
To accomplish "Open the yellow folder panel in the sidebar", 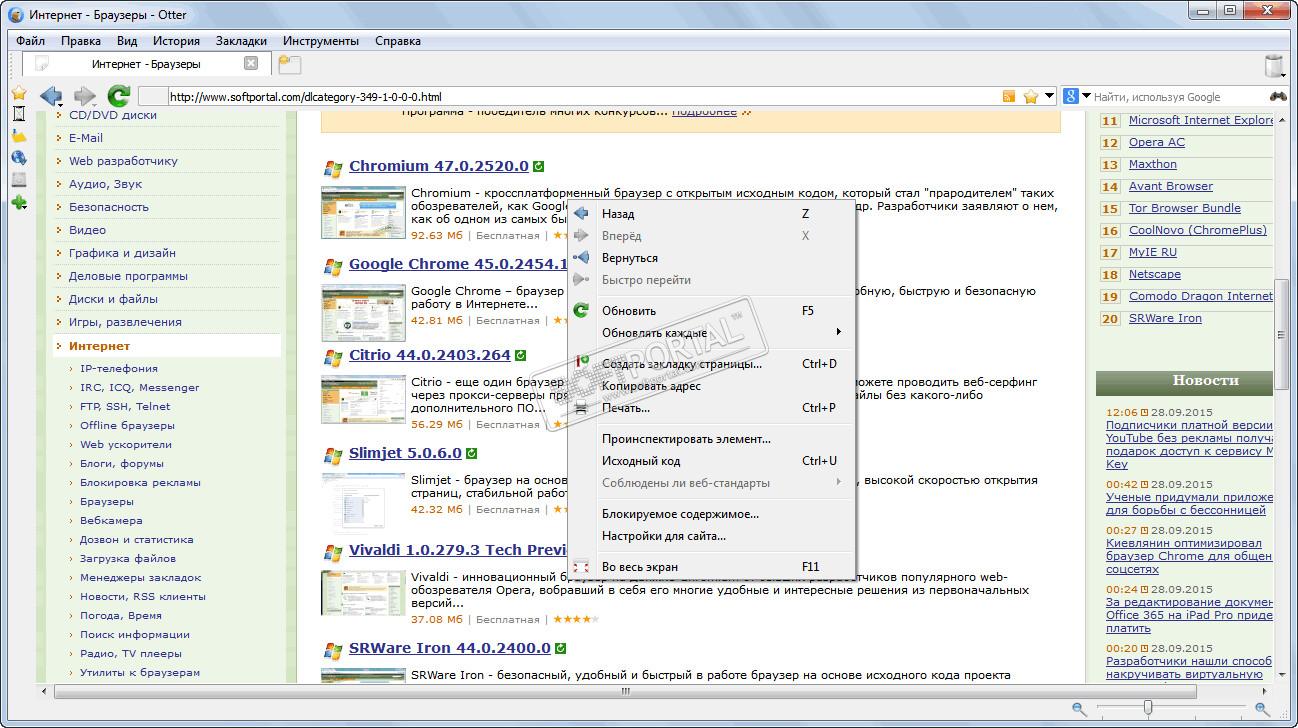I will (18, 136).
